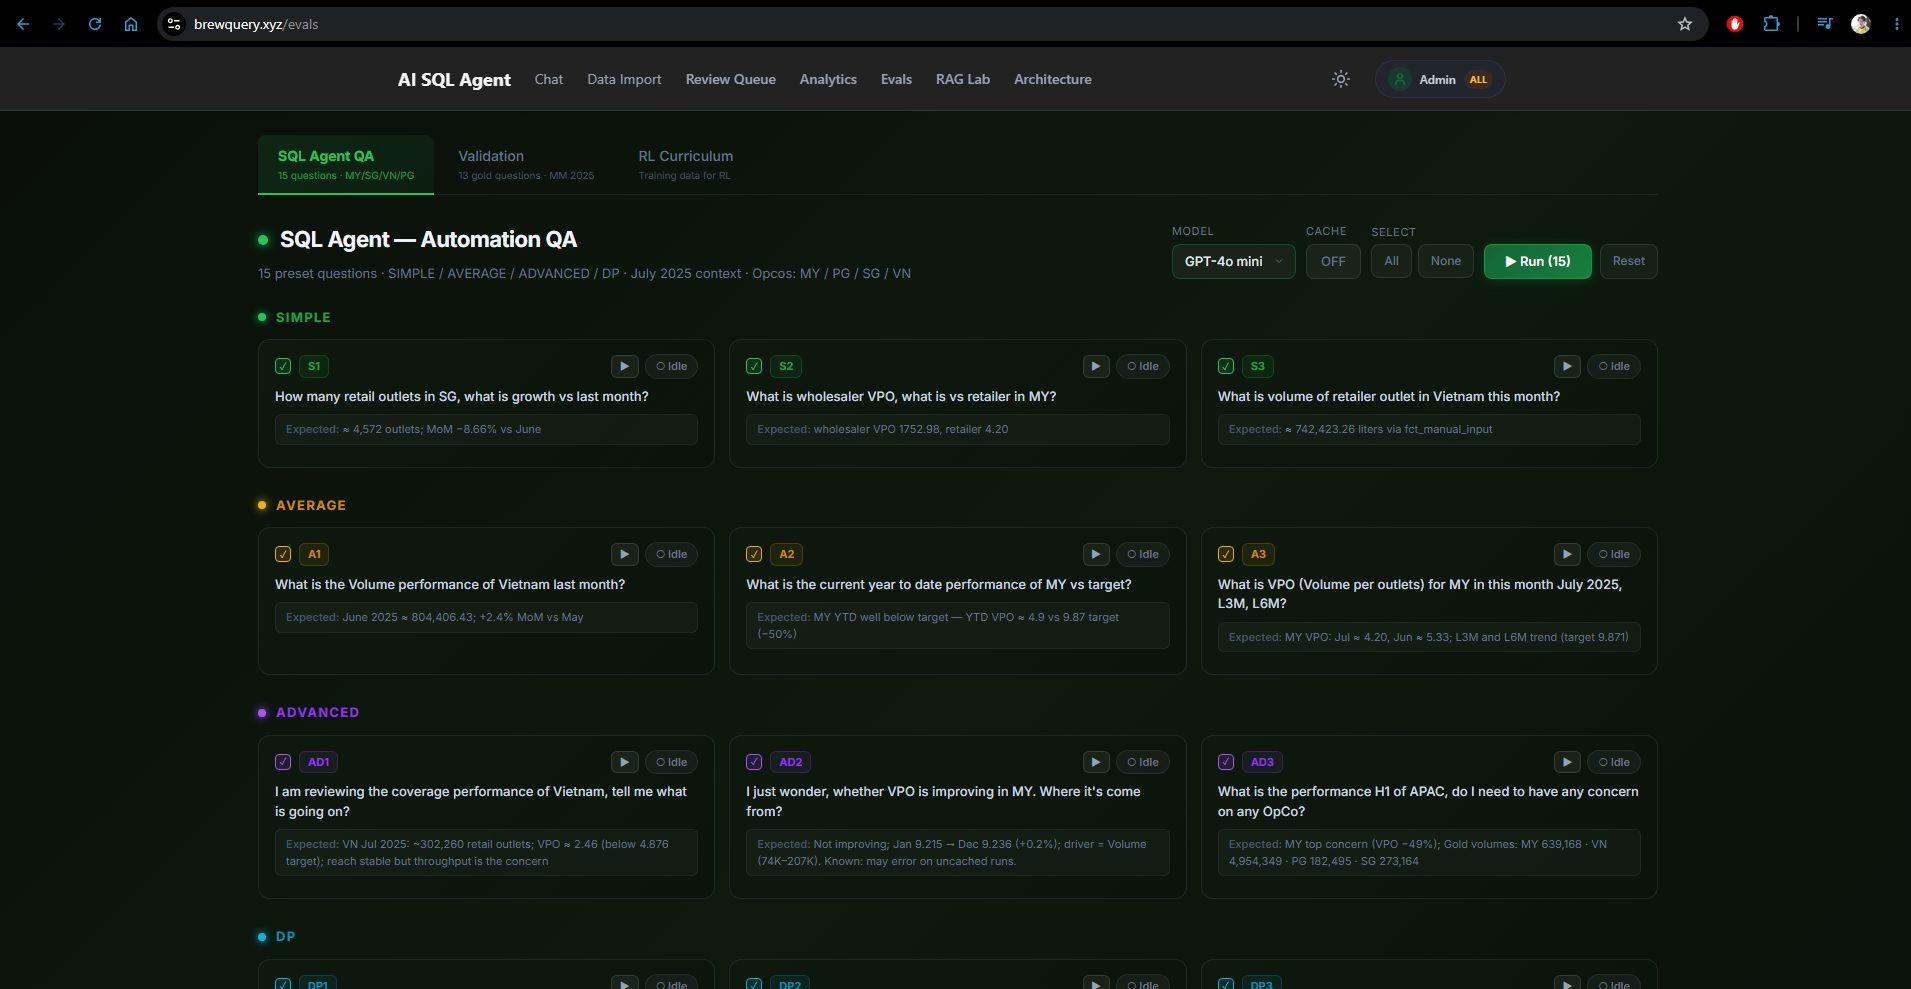Run question S3 with its play icon

pyautogui.click(x=1567, y=366)
